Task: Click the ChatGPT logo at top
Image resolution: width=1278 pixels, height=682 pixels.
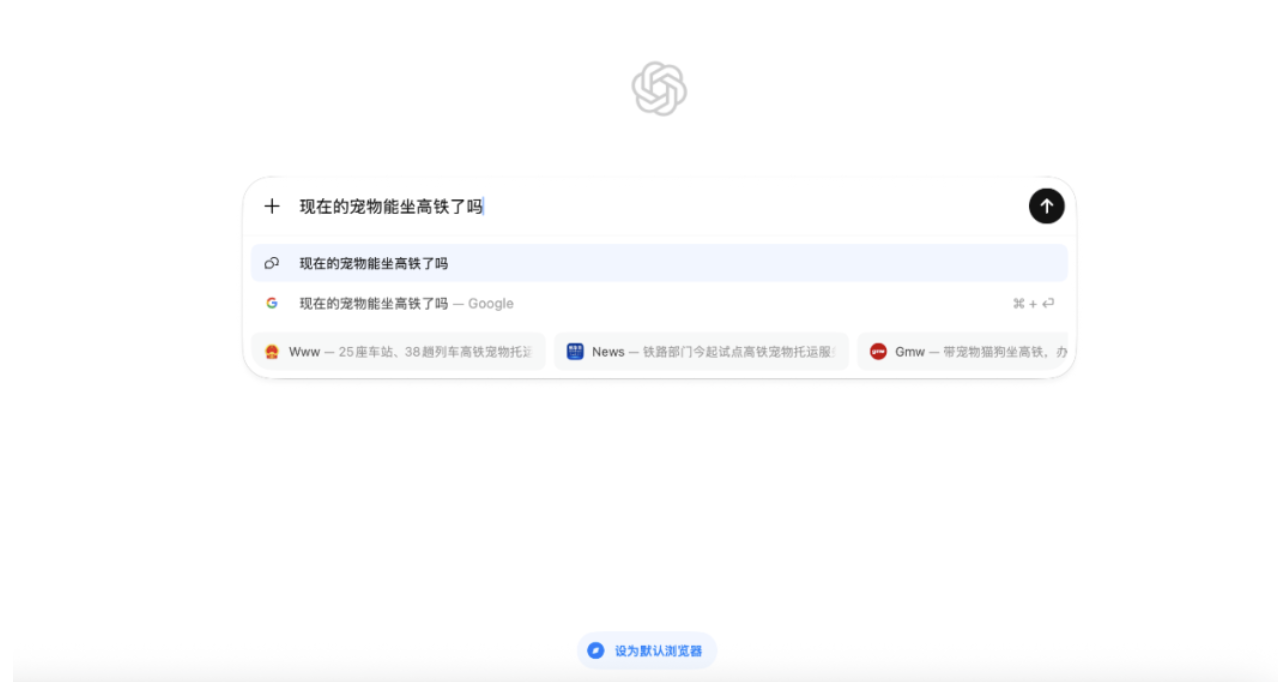Action: pos(659,89)
